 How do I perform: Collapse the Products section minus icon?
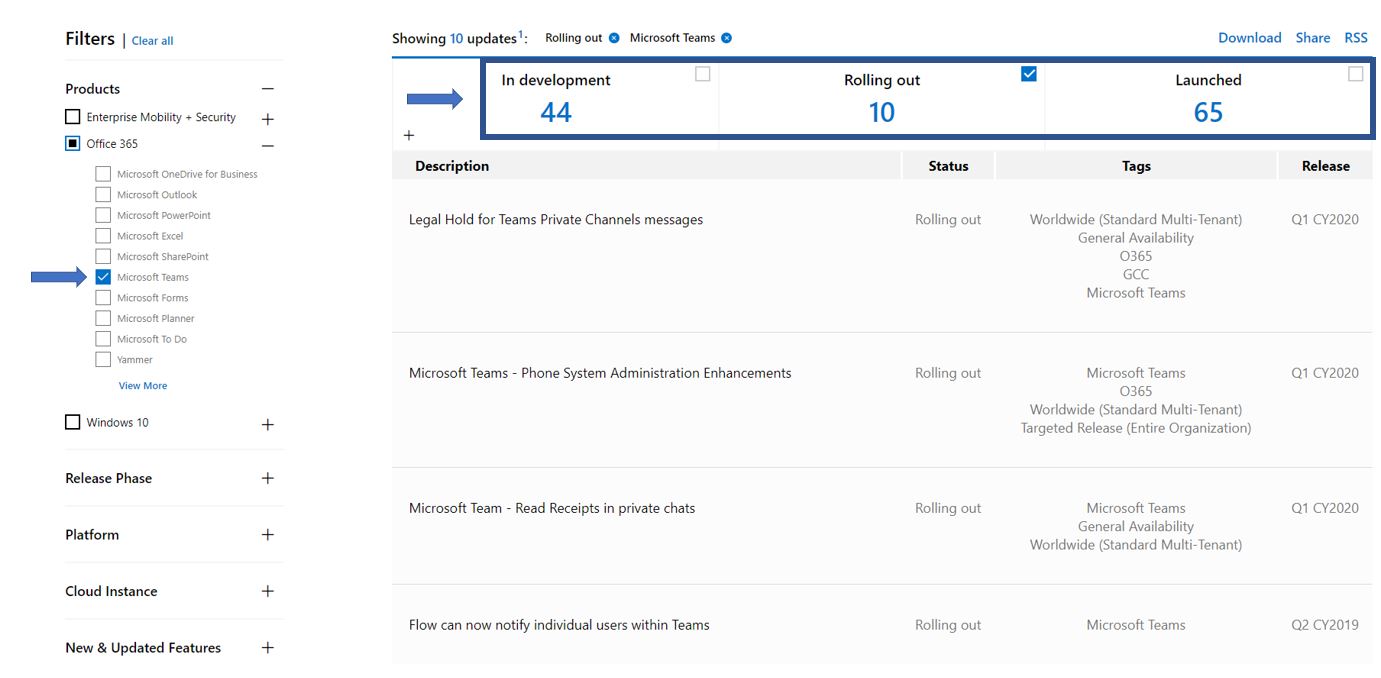[267, 89]
